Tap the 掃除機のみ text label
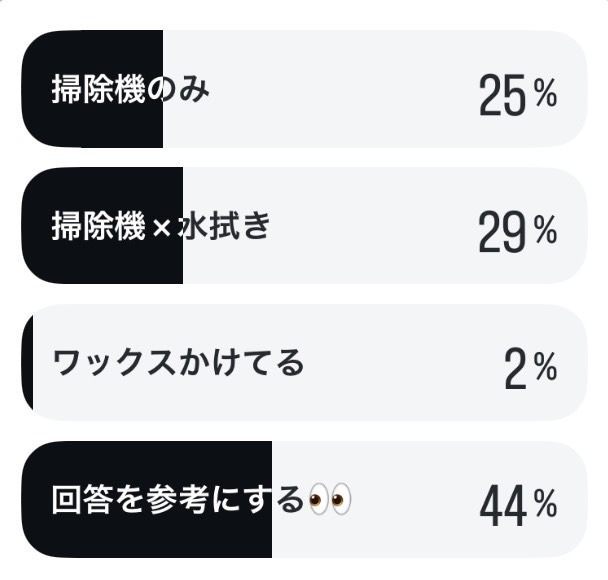 [x=131, y=89]
